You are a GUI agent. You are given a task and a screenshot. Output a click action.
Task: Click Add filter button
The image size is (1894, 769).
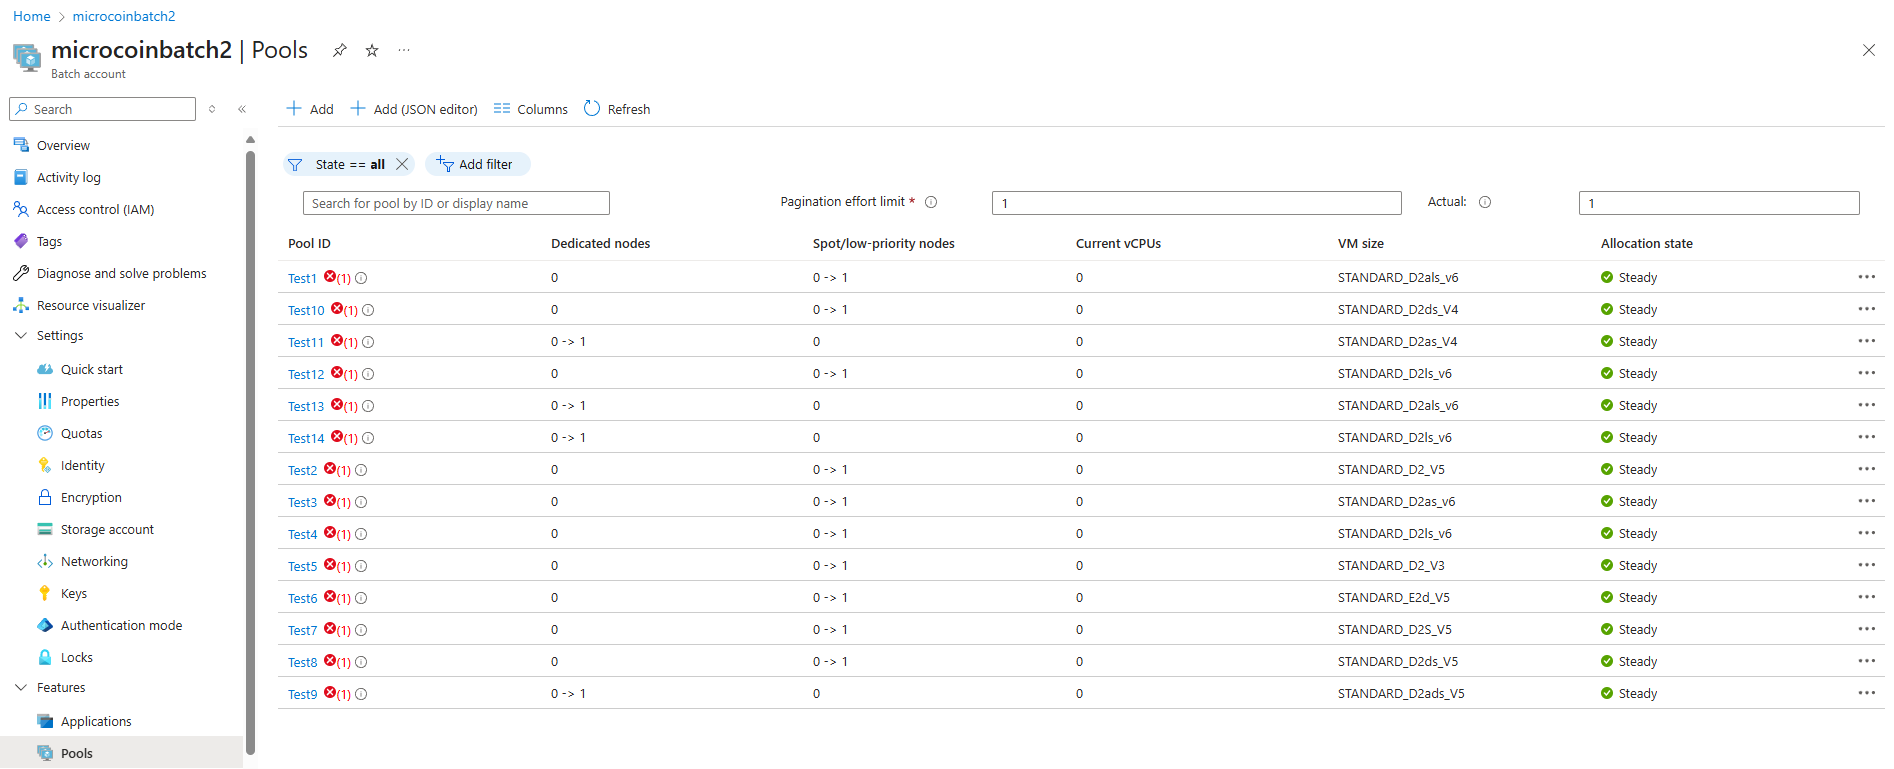477,164
